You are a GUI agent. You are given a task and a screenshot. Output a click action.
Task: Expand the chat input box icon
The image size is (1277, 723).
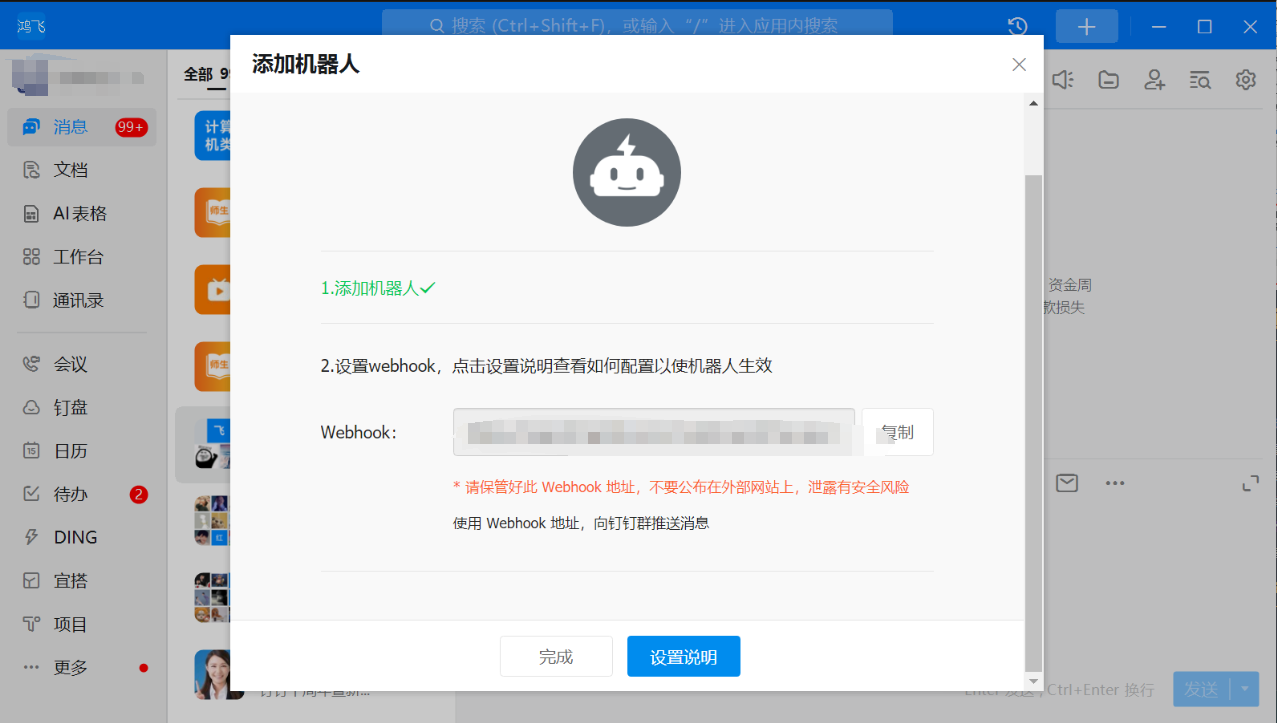click(1250, 483)
